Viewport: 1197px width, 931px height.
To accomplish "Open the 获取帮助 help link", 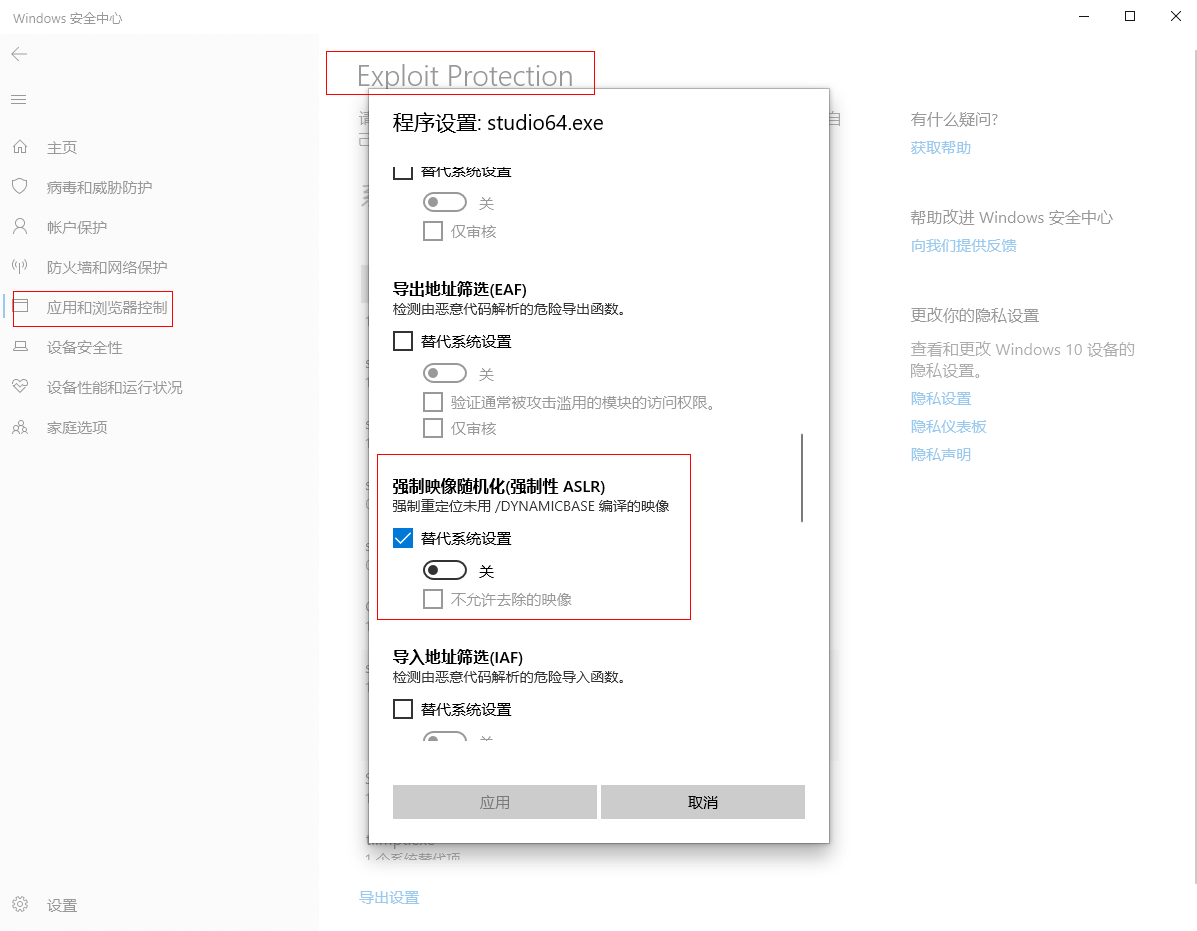I will (x=939, y=146).
